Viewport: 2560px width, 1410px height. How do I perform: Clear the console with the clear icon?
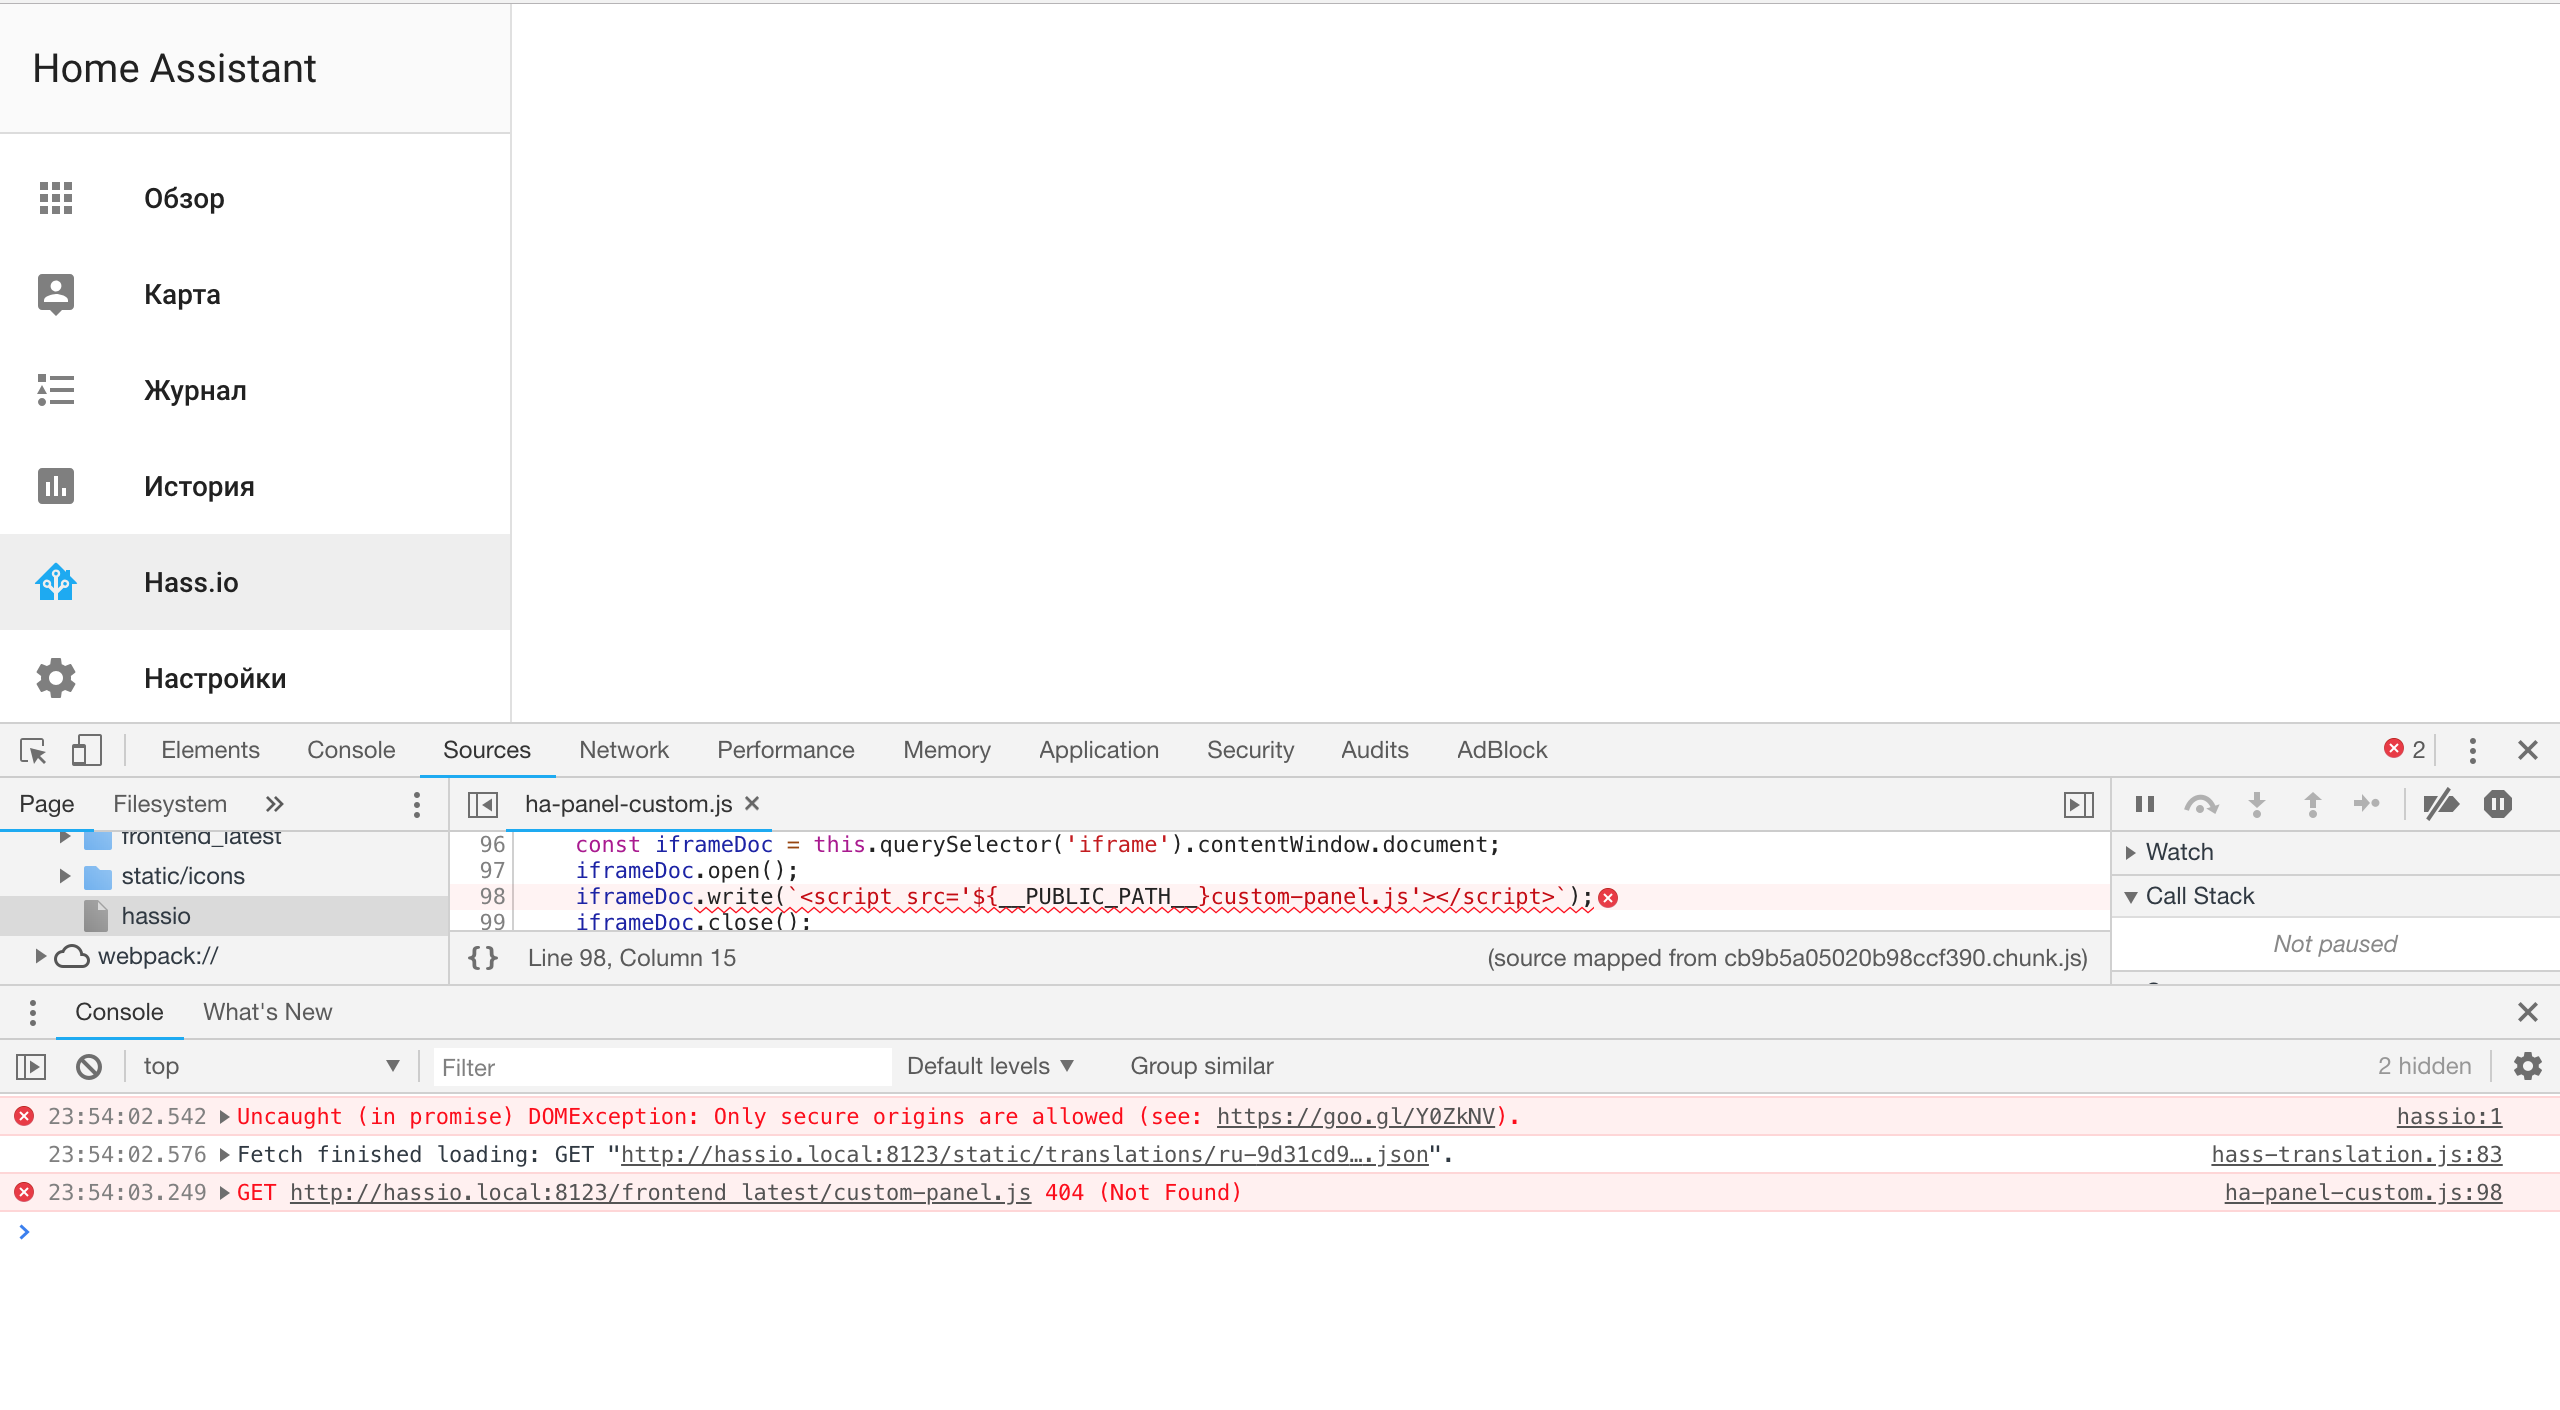click(89, 1066)
